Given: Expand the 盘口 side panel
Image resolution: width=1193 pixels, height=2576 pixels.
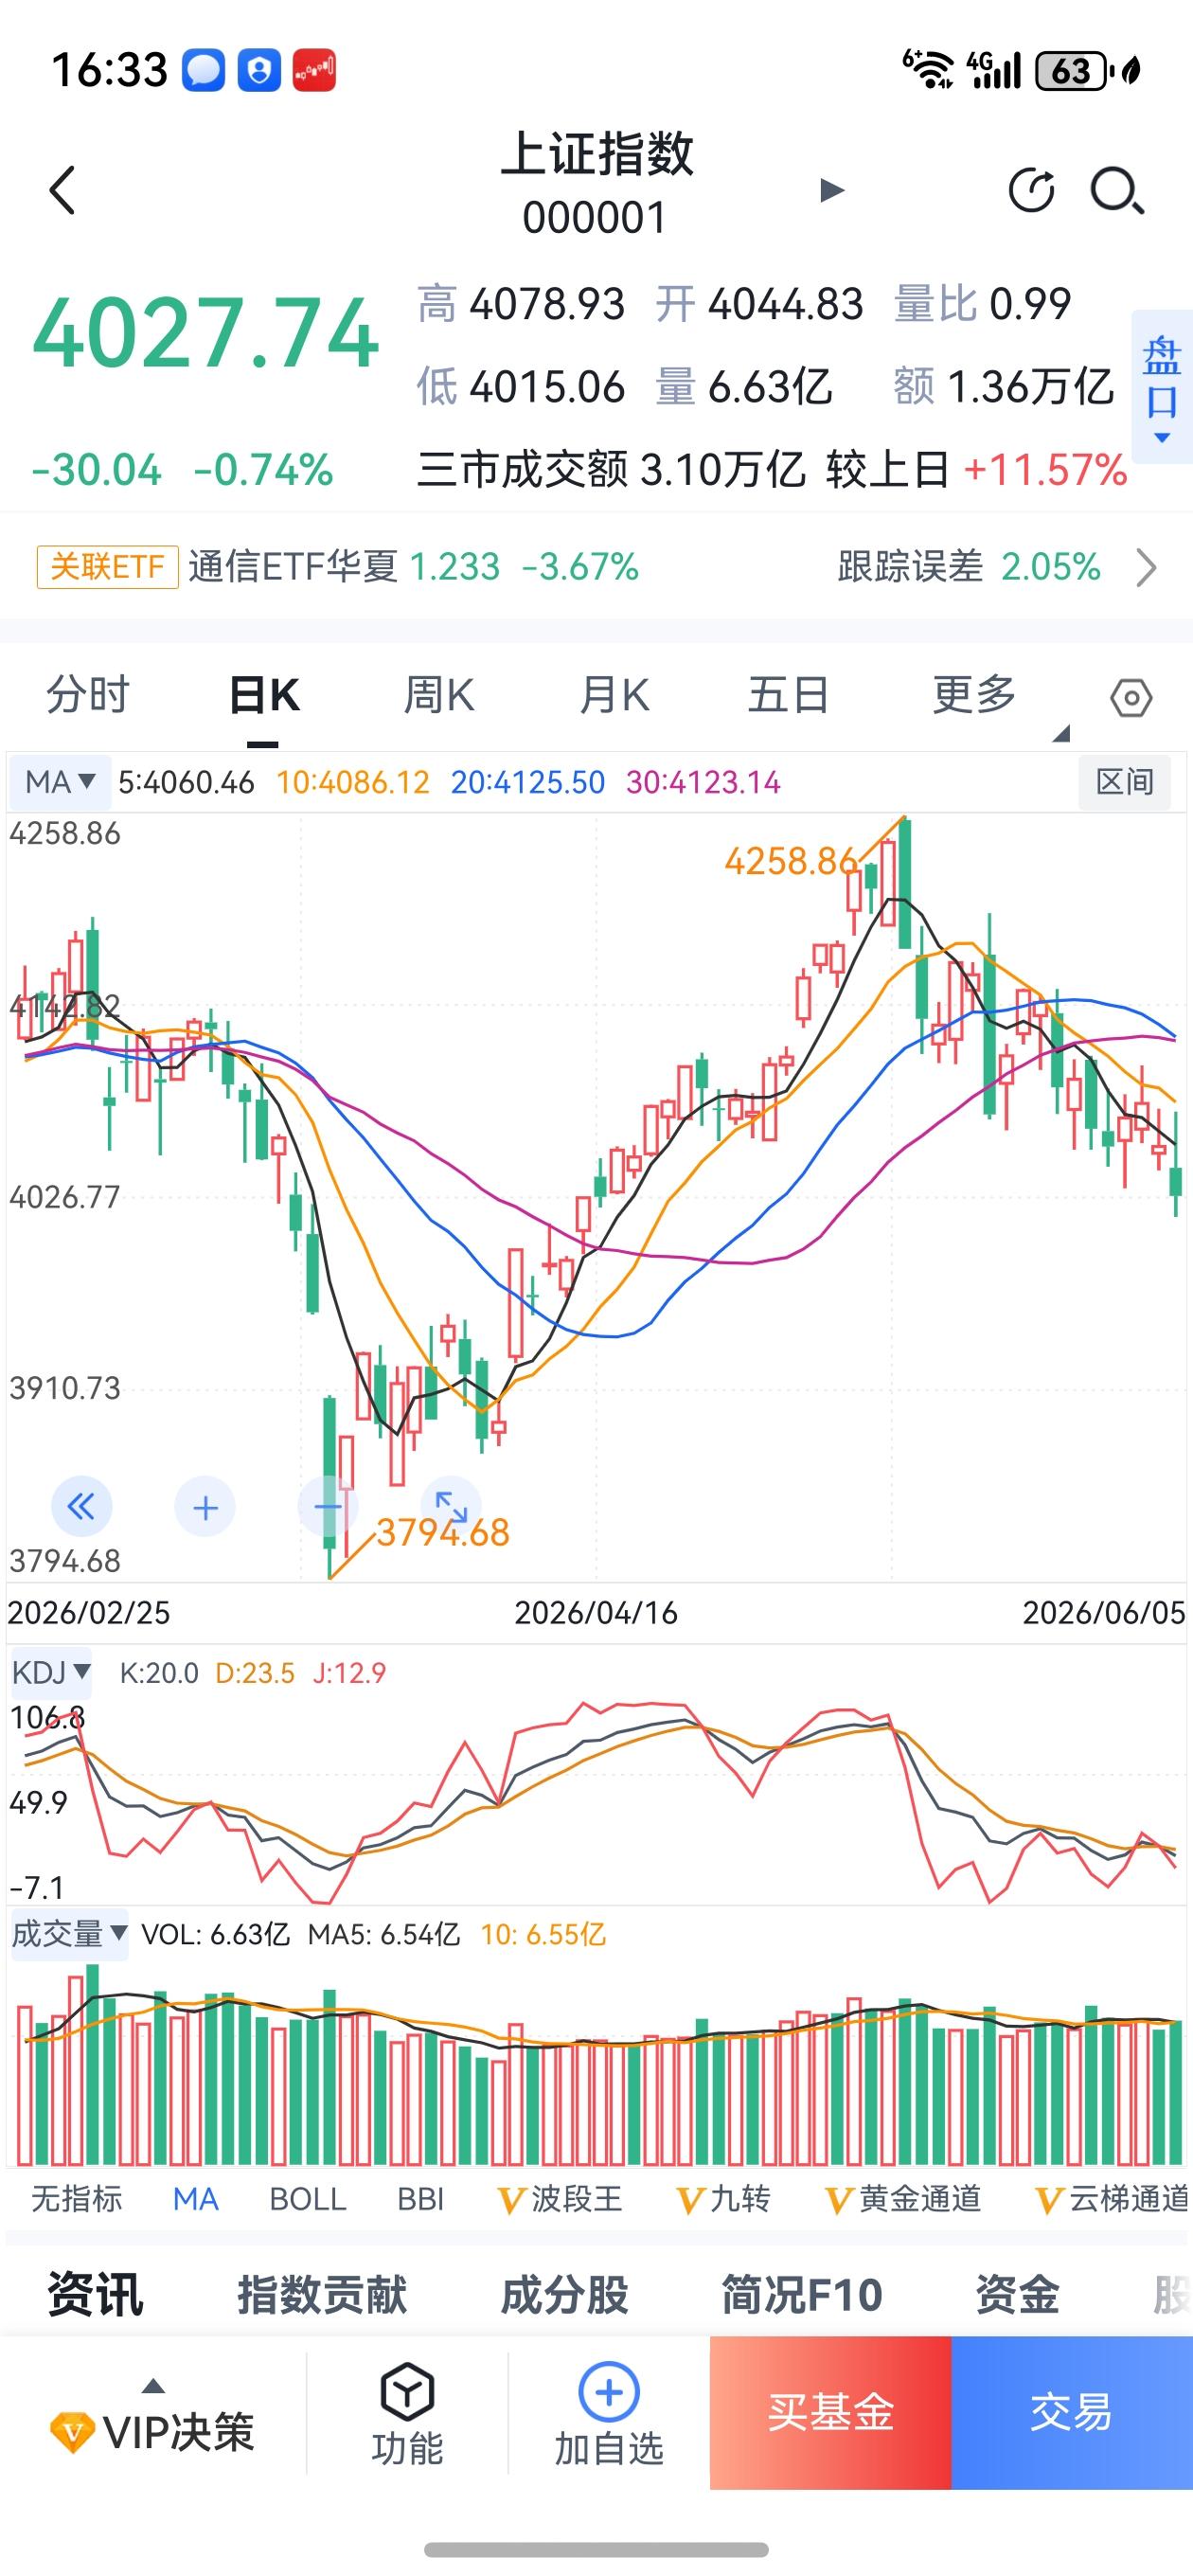Looking at the screenshot, I should pyautogui.click(x=1162, y=387).
